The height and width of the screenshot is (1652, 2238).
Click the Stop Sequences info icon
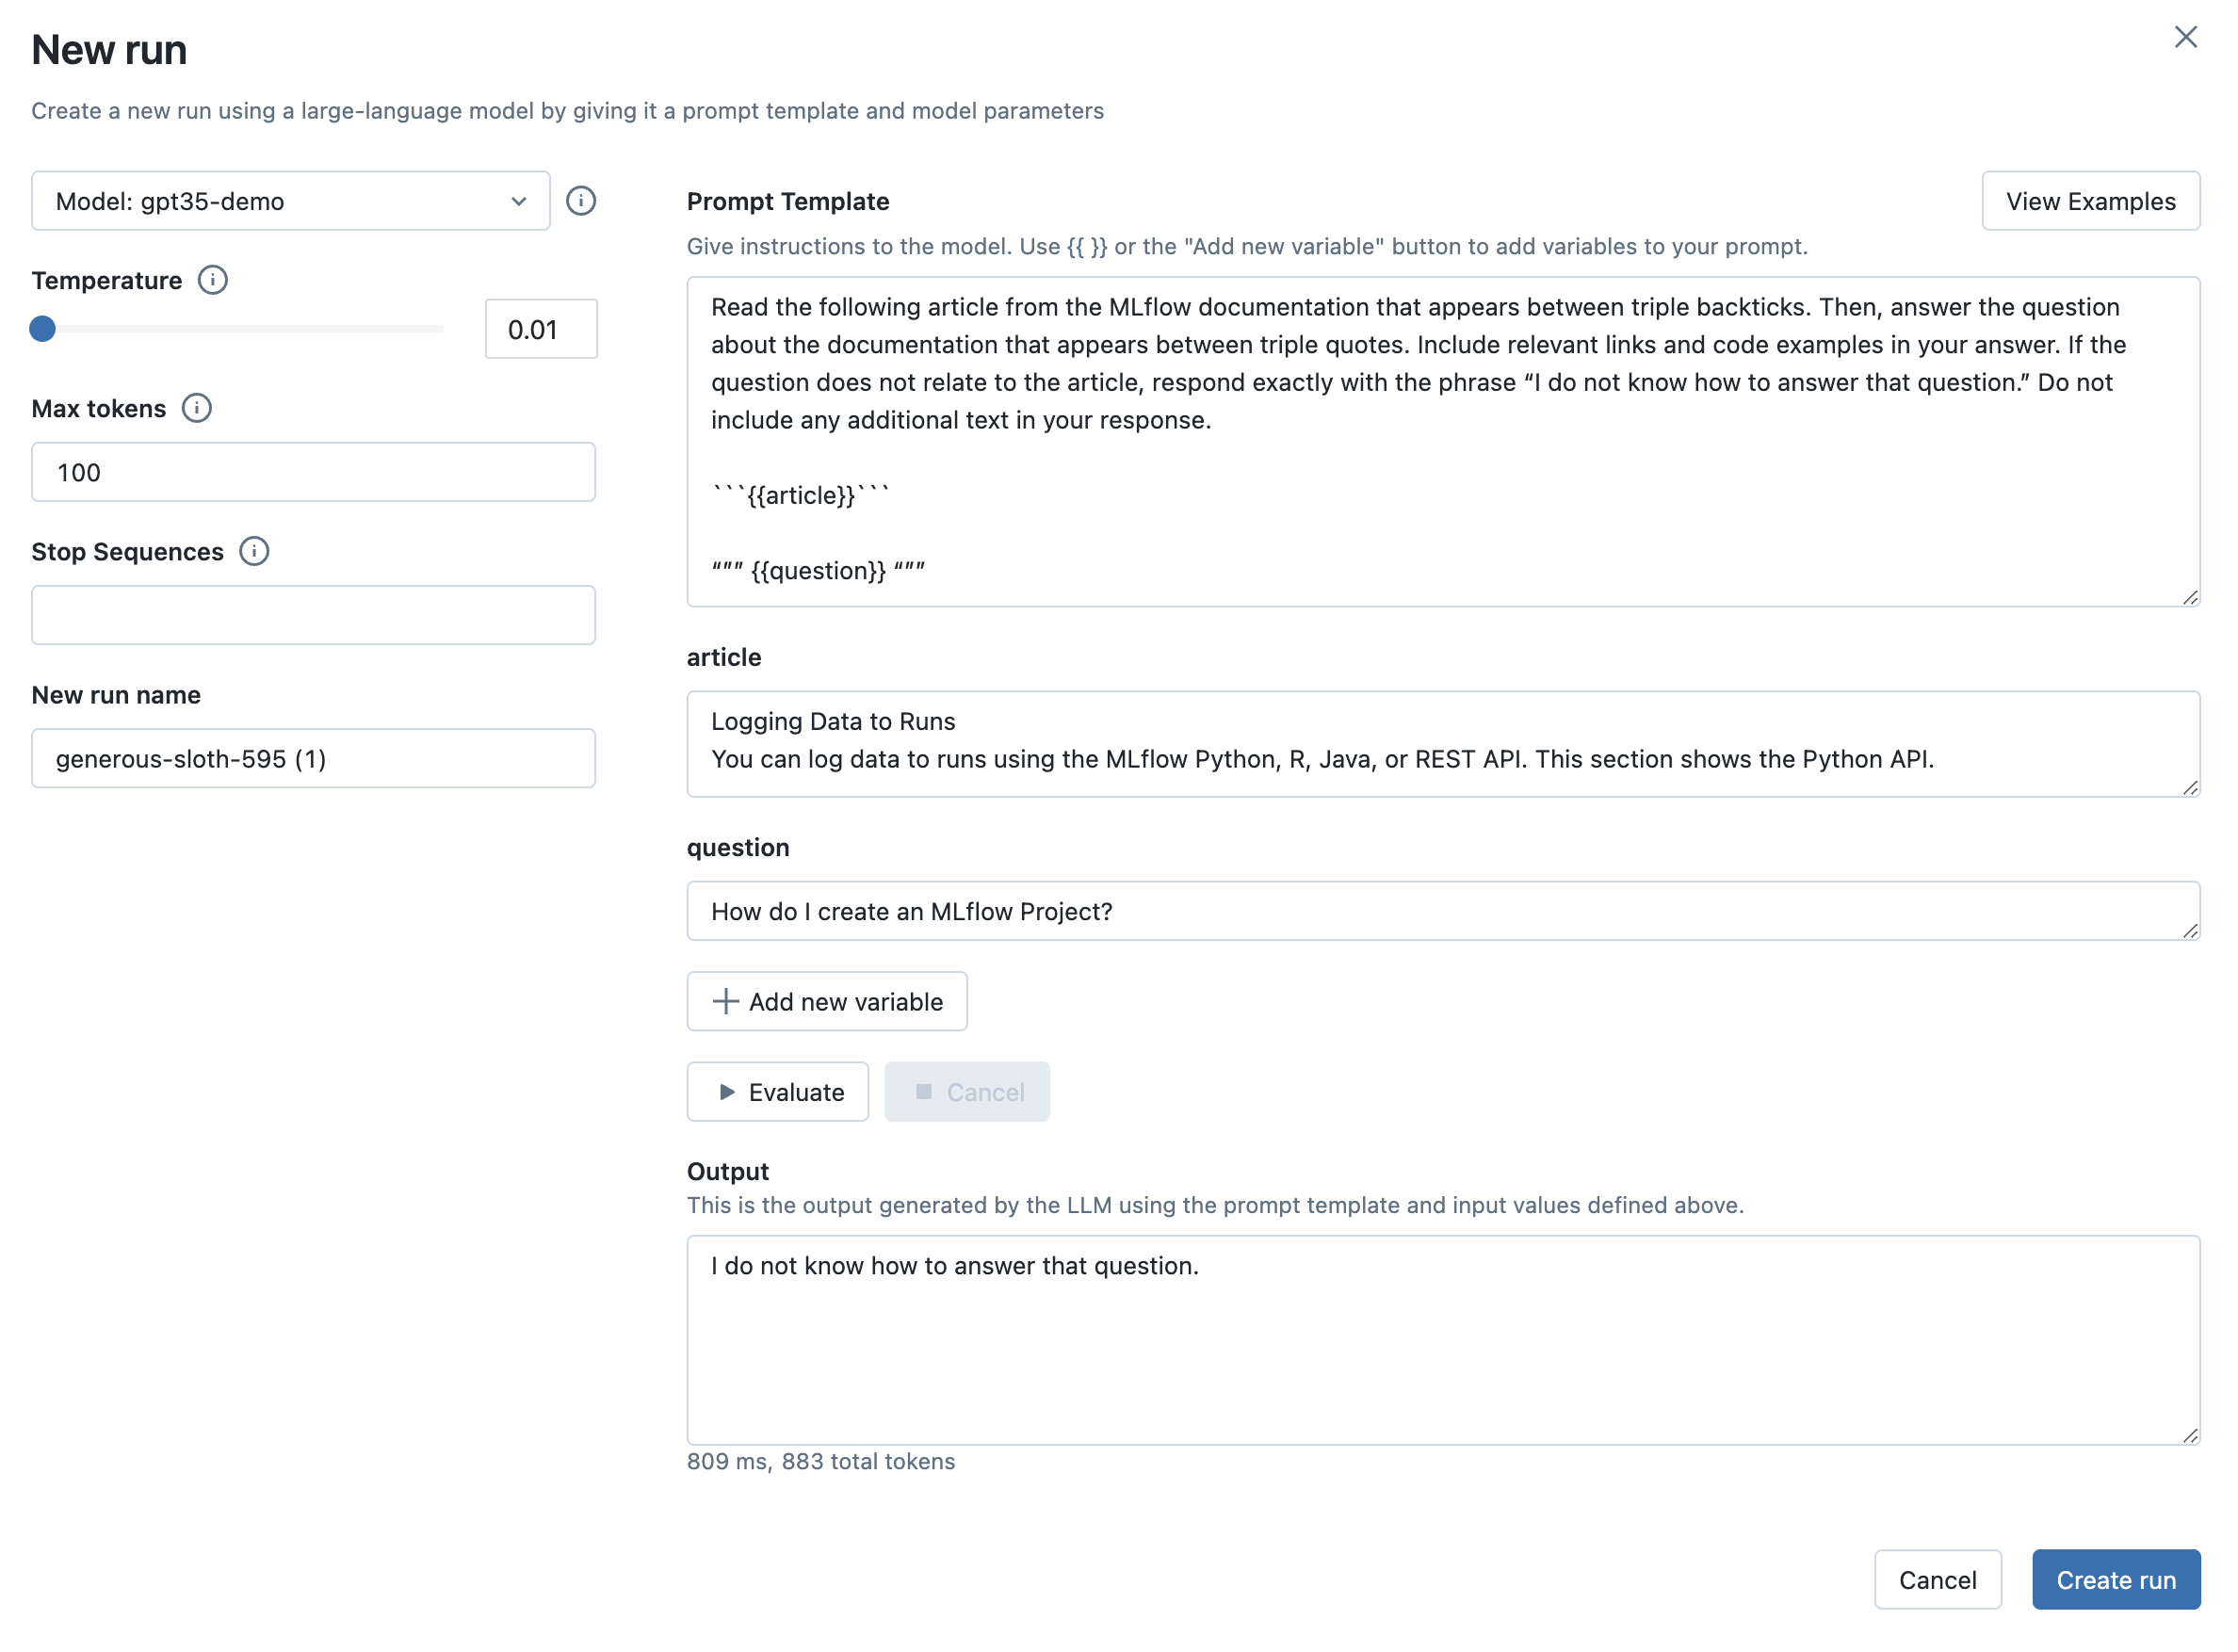[x=254, y=551]
